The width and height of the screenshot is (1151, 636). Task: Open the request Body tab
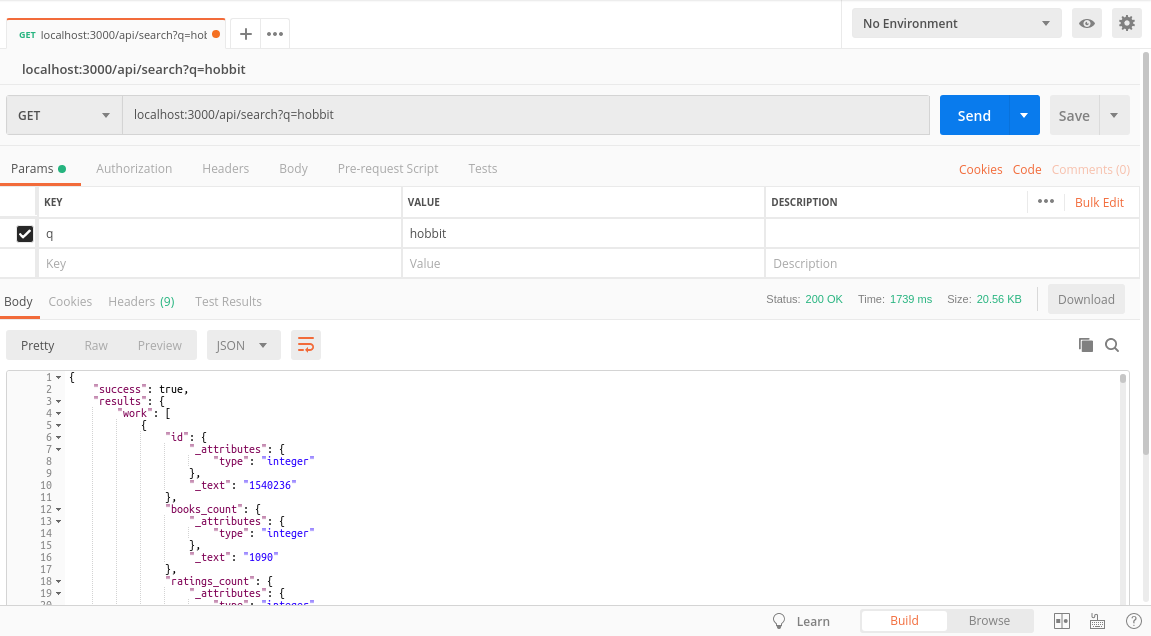tap(293, 168)
